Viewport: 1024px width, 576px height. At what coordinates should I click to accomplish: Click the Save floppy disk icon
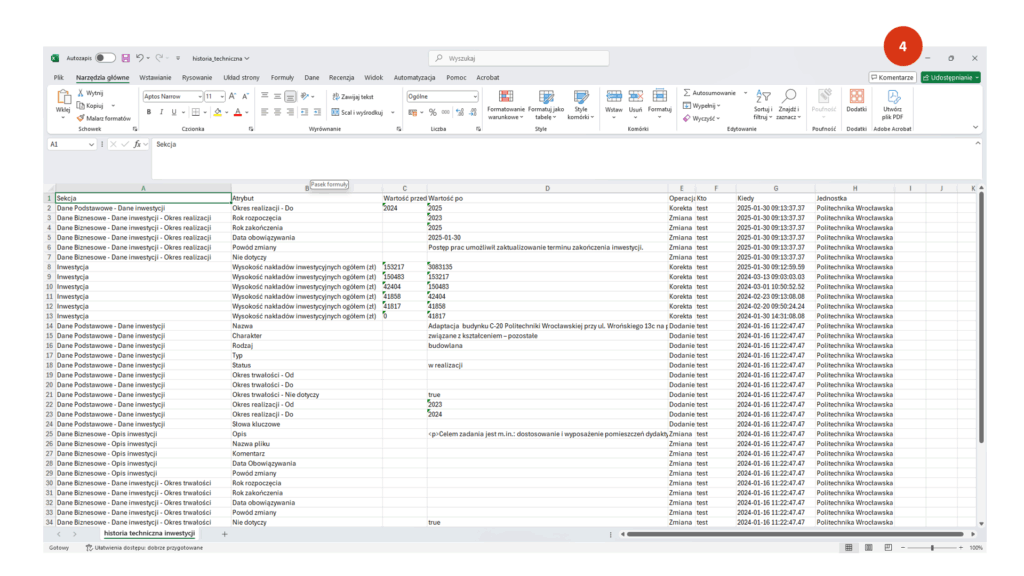point(126,58)
